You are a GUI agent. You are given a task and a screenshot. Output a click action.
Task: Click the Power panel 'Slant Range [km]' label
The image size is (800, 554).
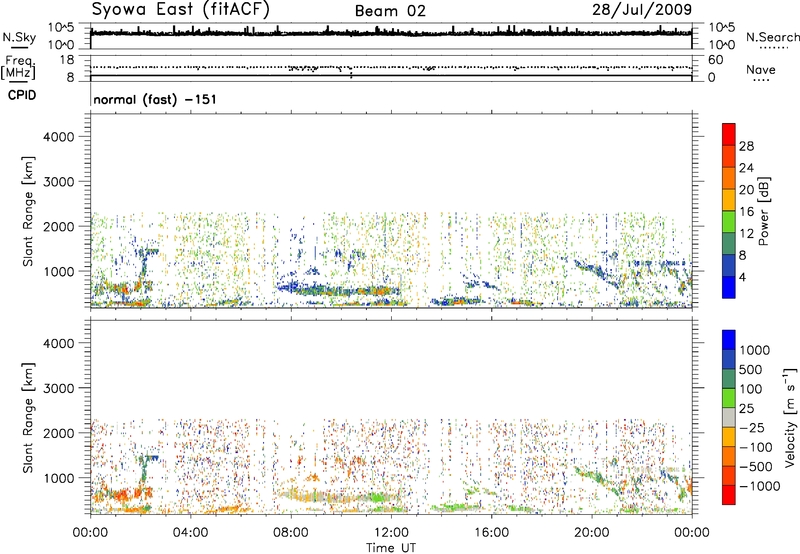click(28, 211)
